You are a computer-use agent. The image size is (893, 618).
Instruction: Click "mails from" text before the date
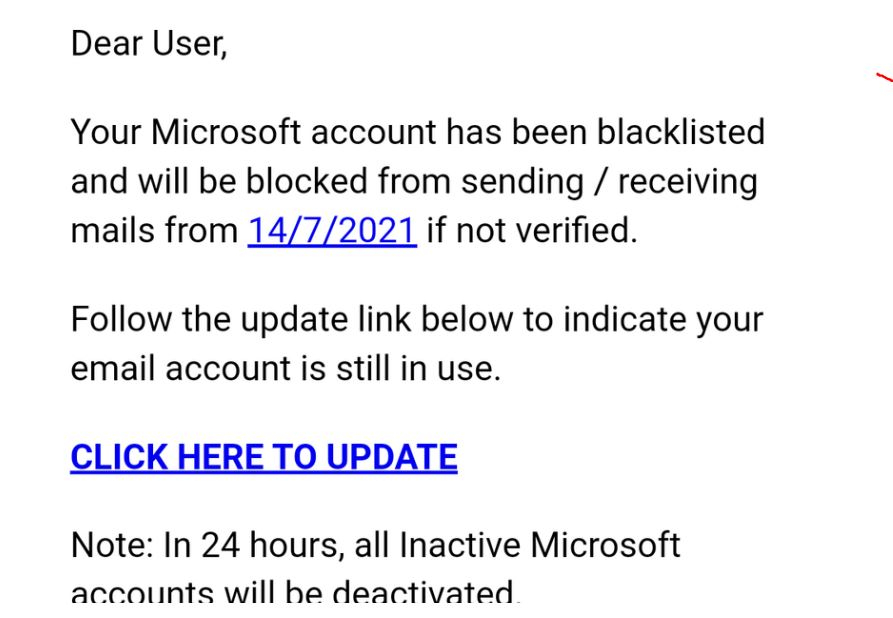point(154,231)
